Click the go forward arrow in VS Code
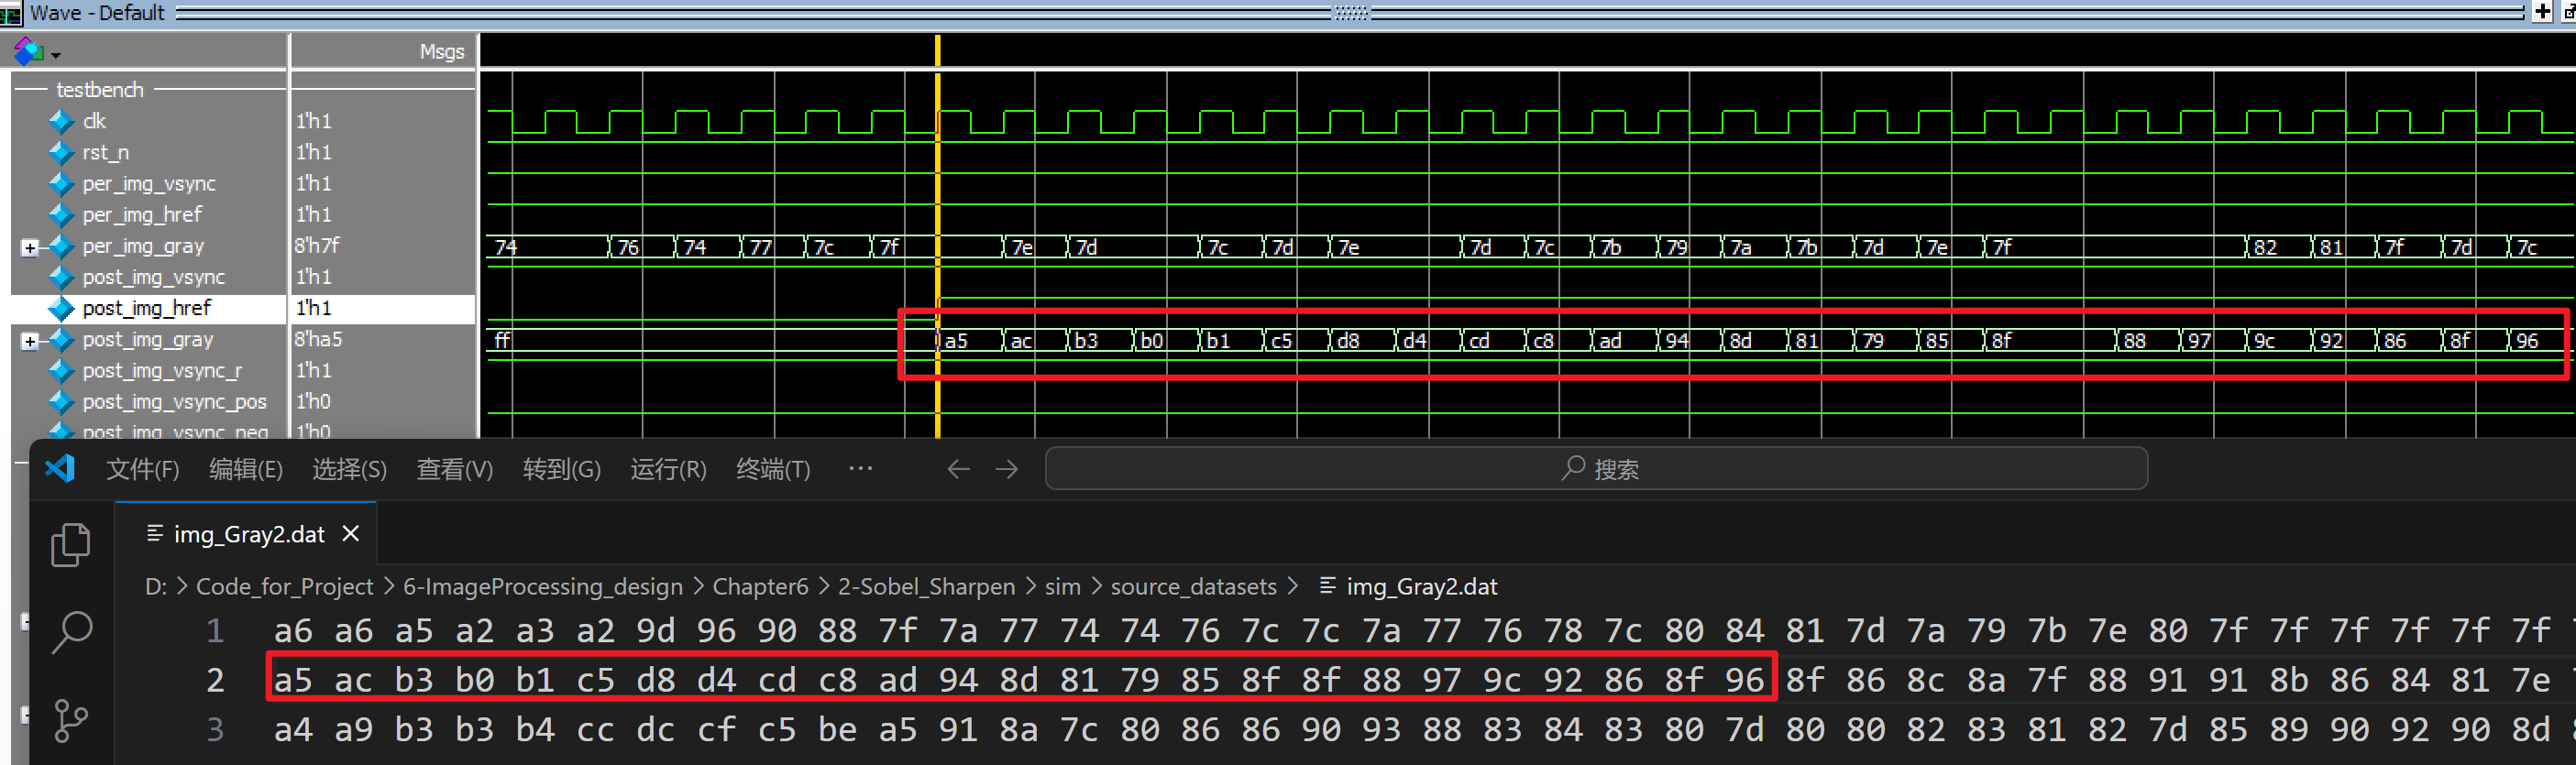 click(x=1006, y=469)
